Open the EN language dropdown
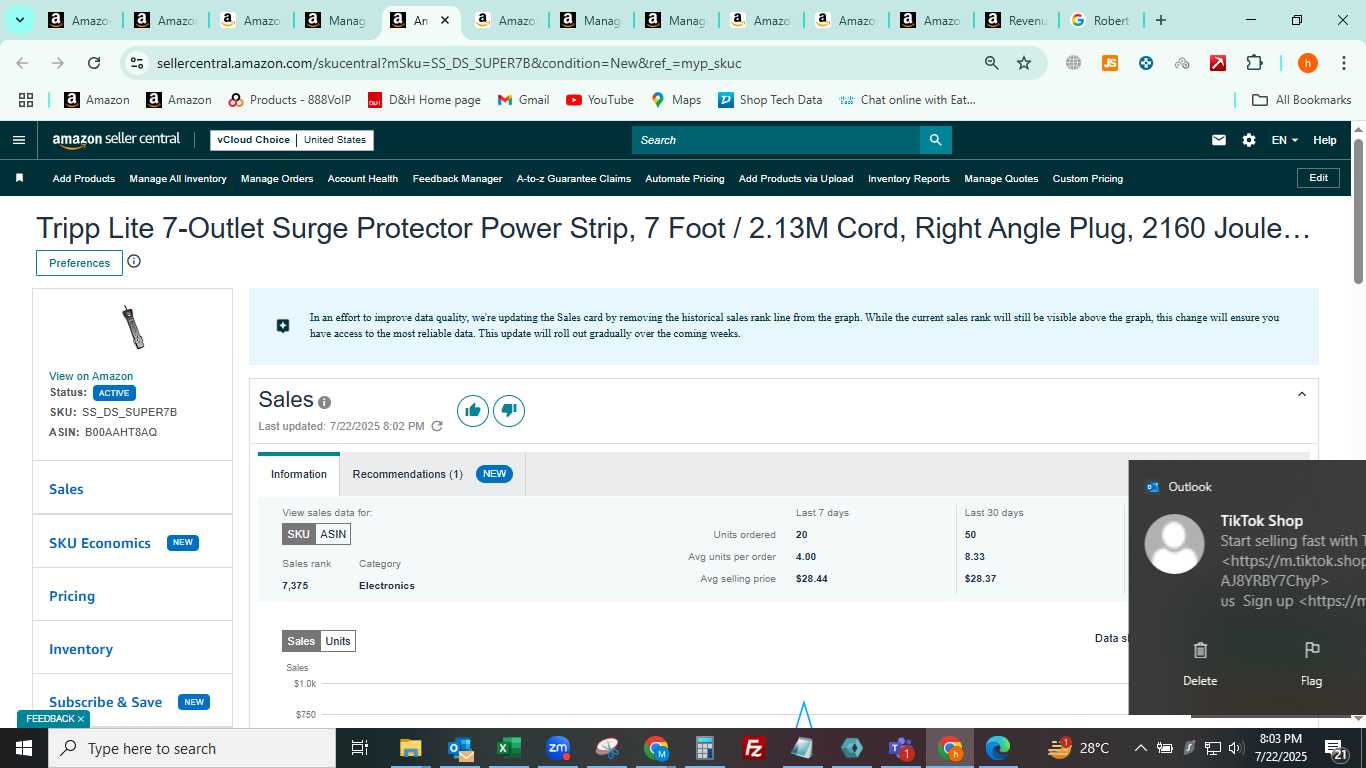The width and height of the screenshot is (1366, 768). click(1284, 140)
